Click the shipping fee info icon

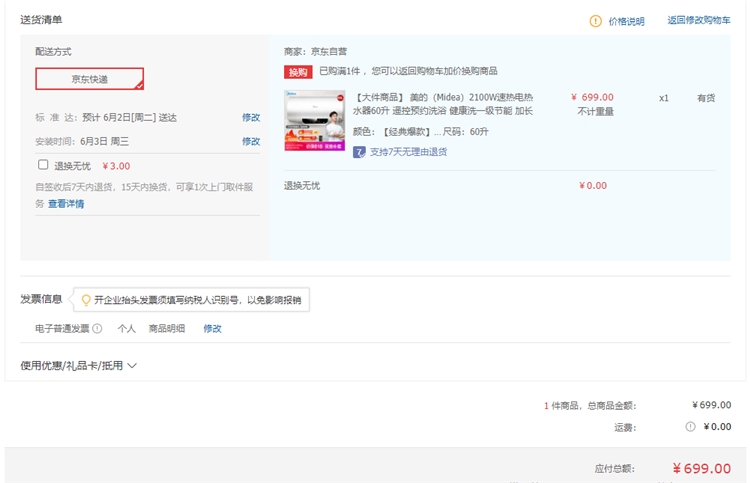[x=690, y=427]
